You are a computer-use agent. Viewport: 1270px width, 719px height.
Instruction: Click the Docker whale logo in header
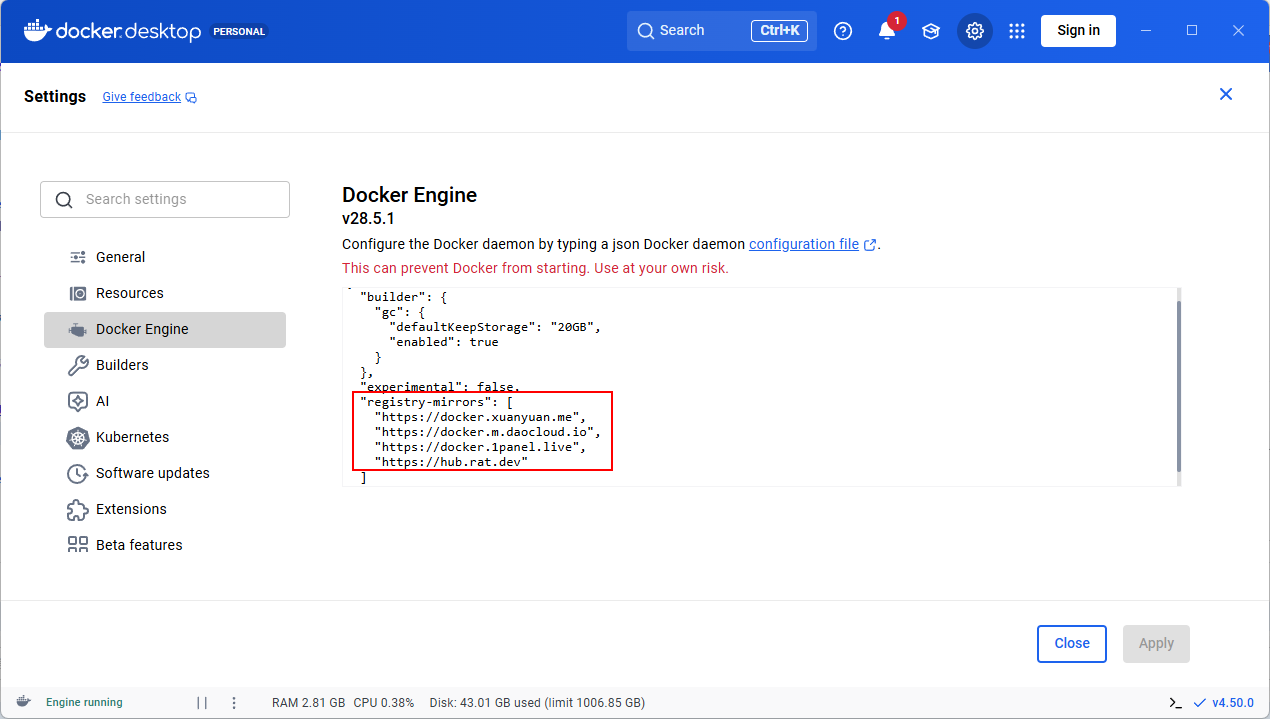pyautogui.click(x=36, y=30)
